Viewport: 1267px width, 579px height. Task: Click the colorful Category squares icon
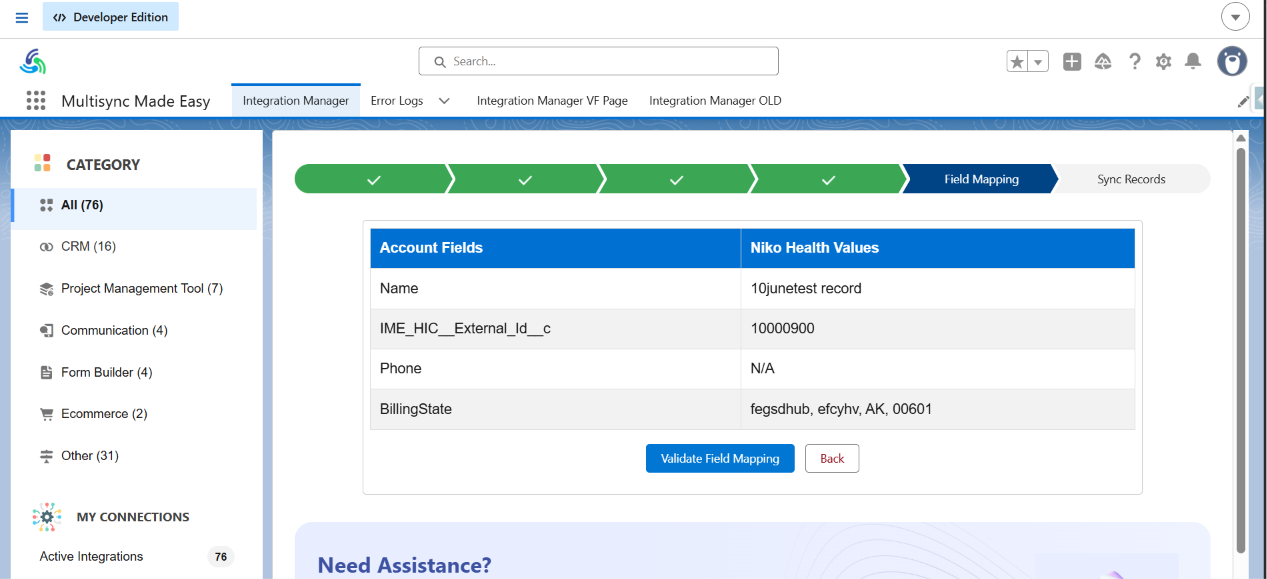(x=42, y=163)
